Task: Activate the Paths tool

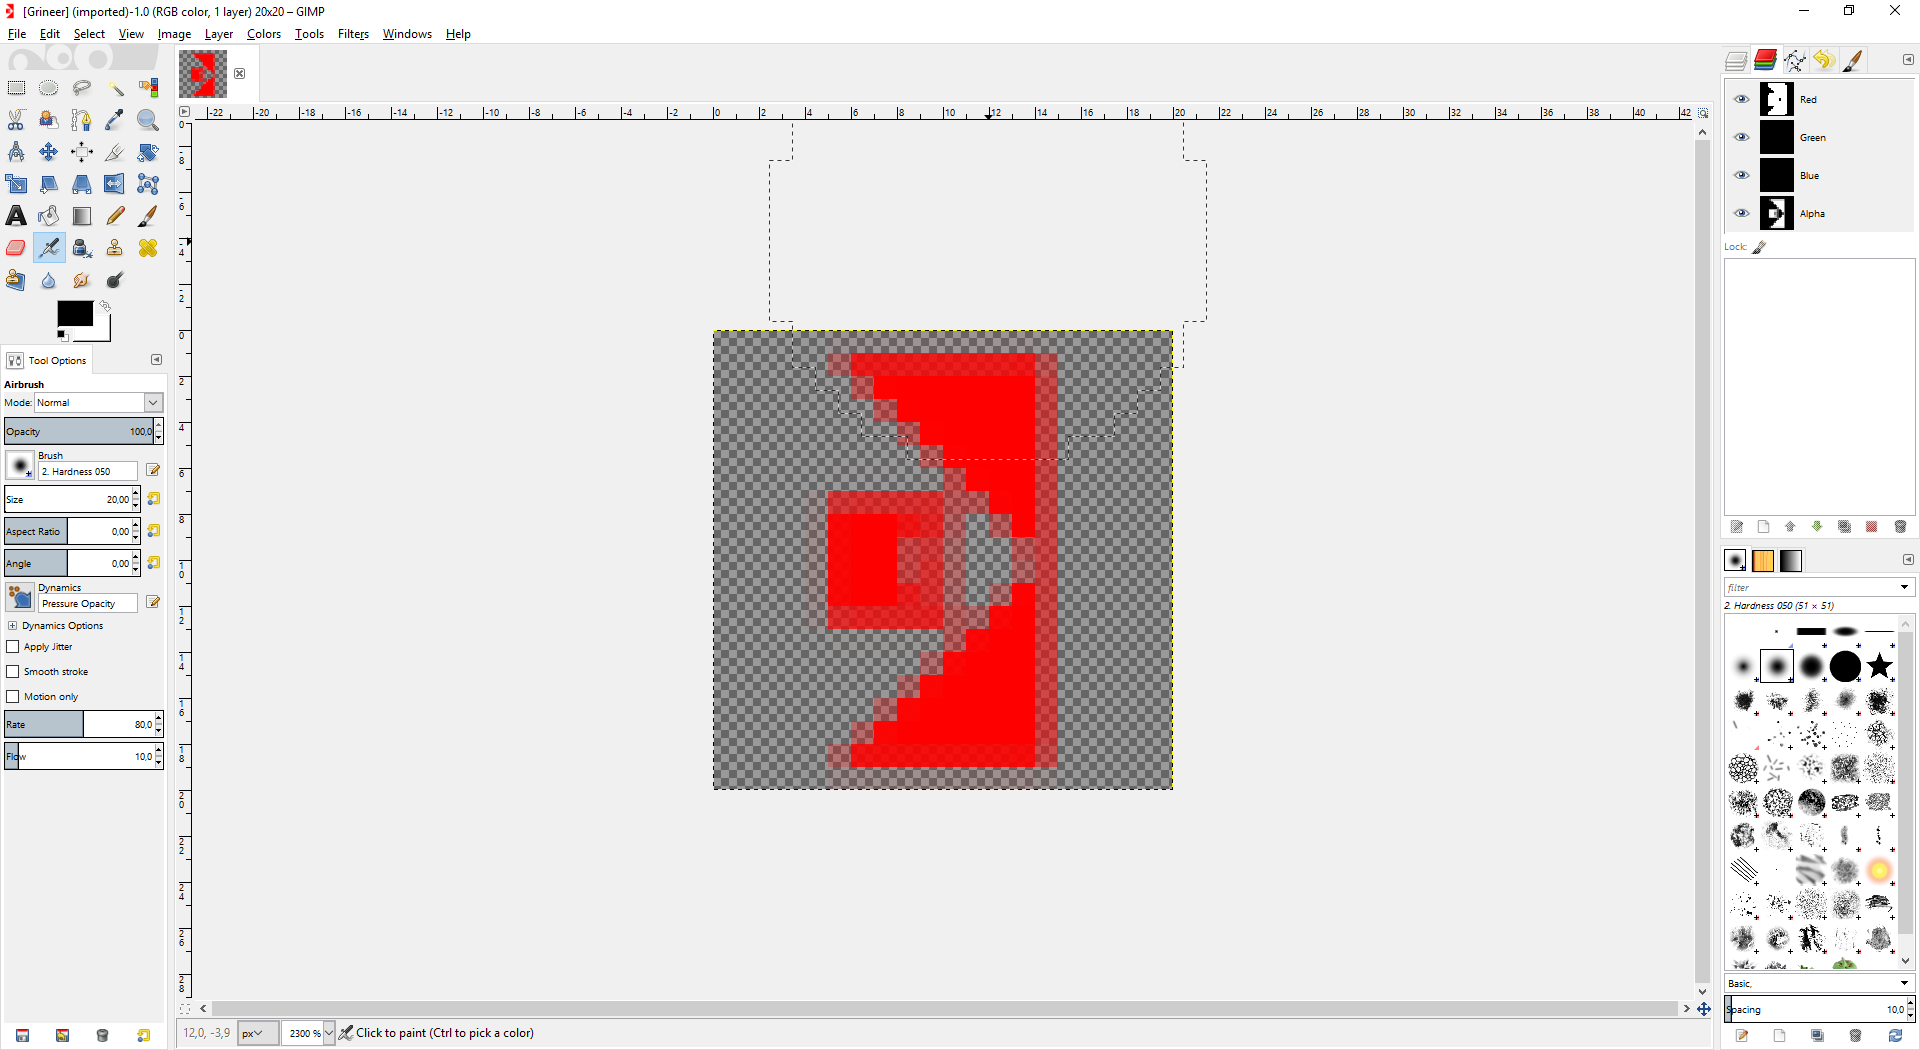Action: tap(82, 120)
